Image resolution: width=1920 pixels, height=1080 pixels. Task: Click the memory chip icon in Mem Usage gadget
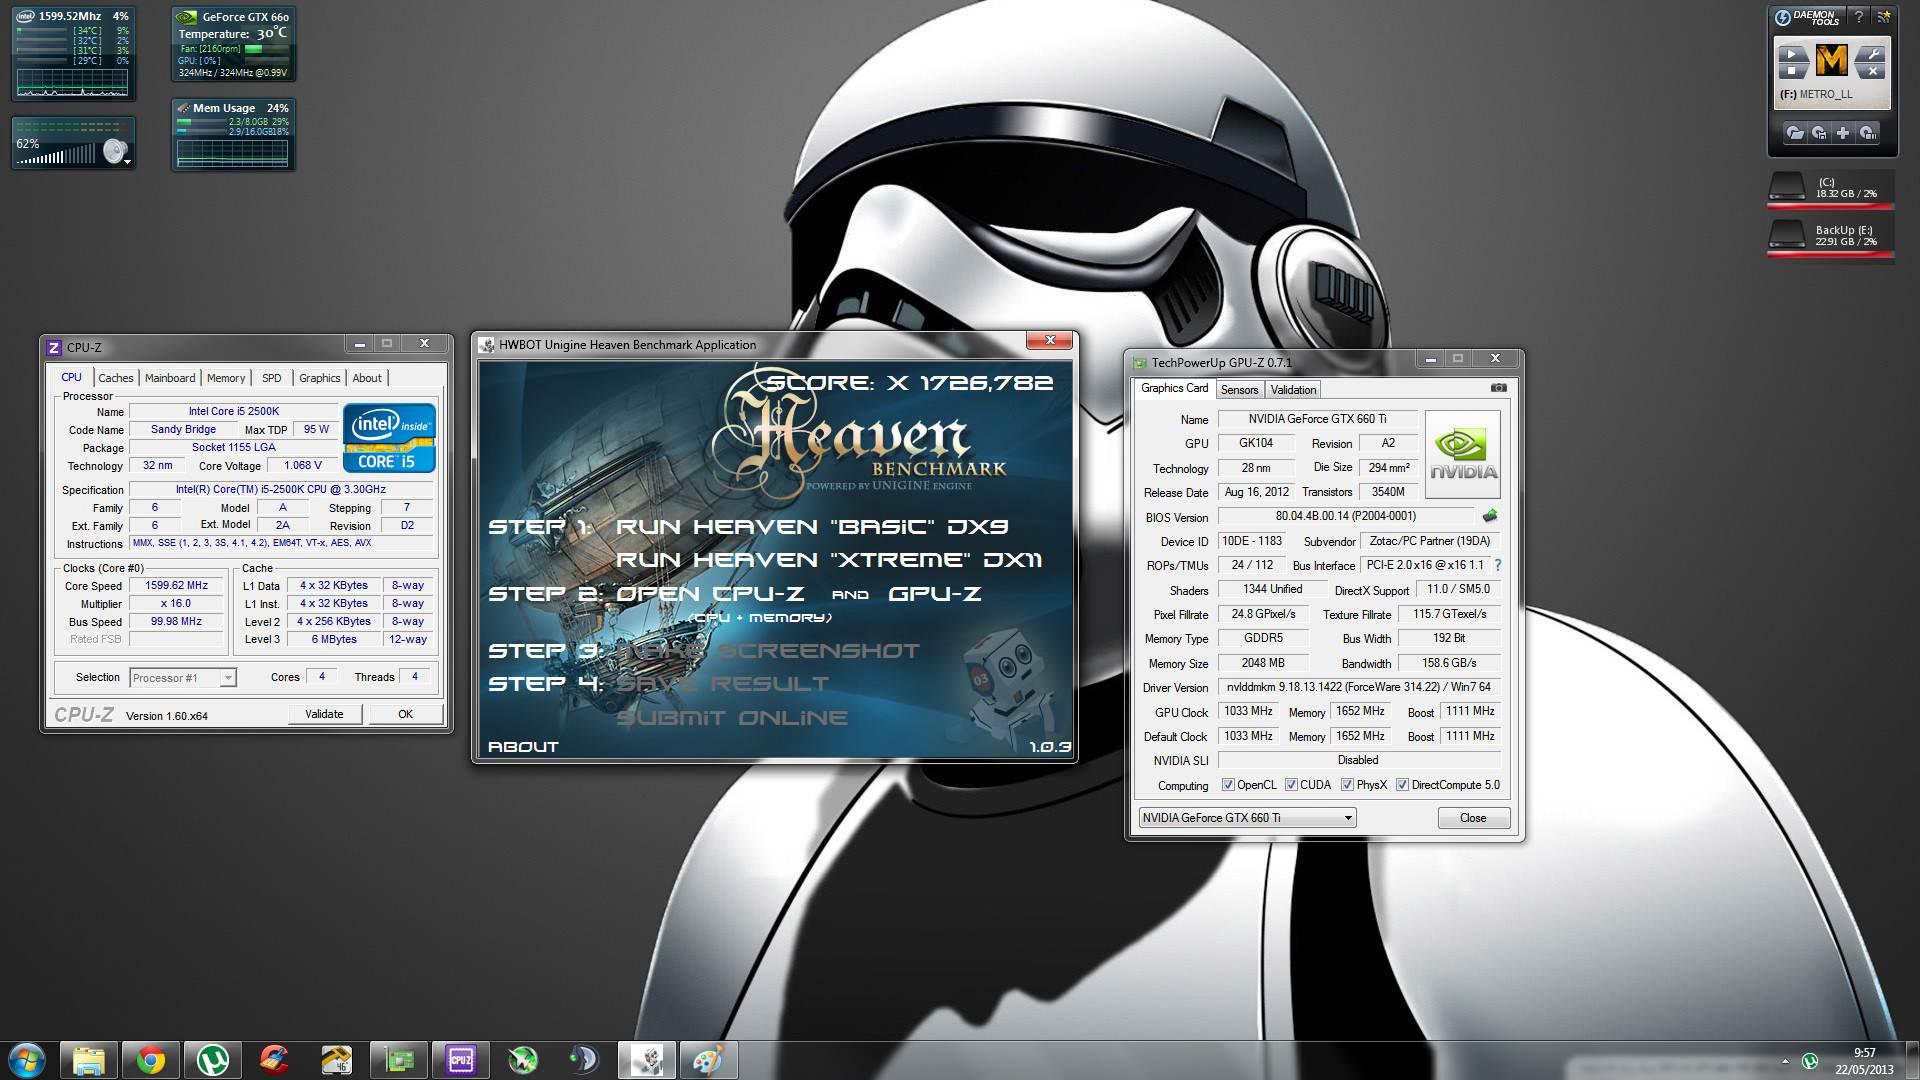[x=183, y=108]
